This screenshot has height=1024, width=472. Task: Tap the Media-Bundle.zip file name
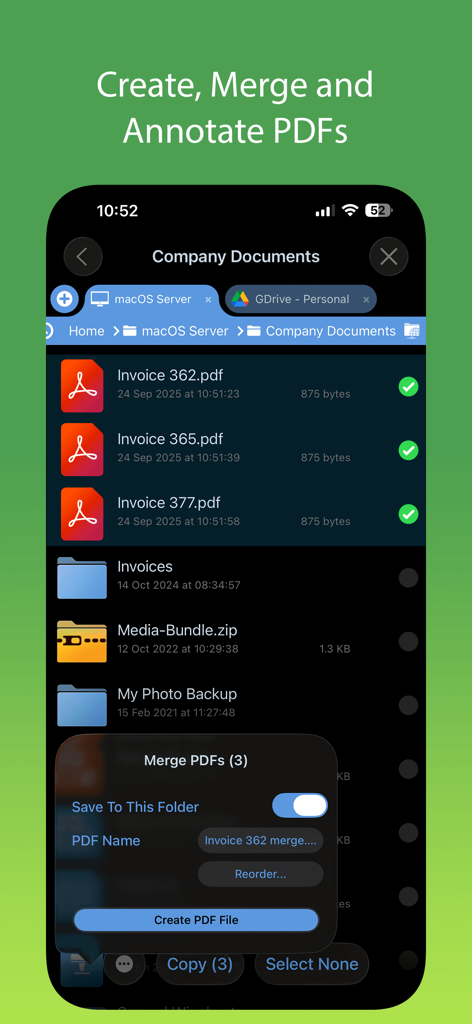coord(177,630)
